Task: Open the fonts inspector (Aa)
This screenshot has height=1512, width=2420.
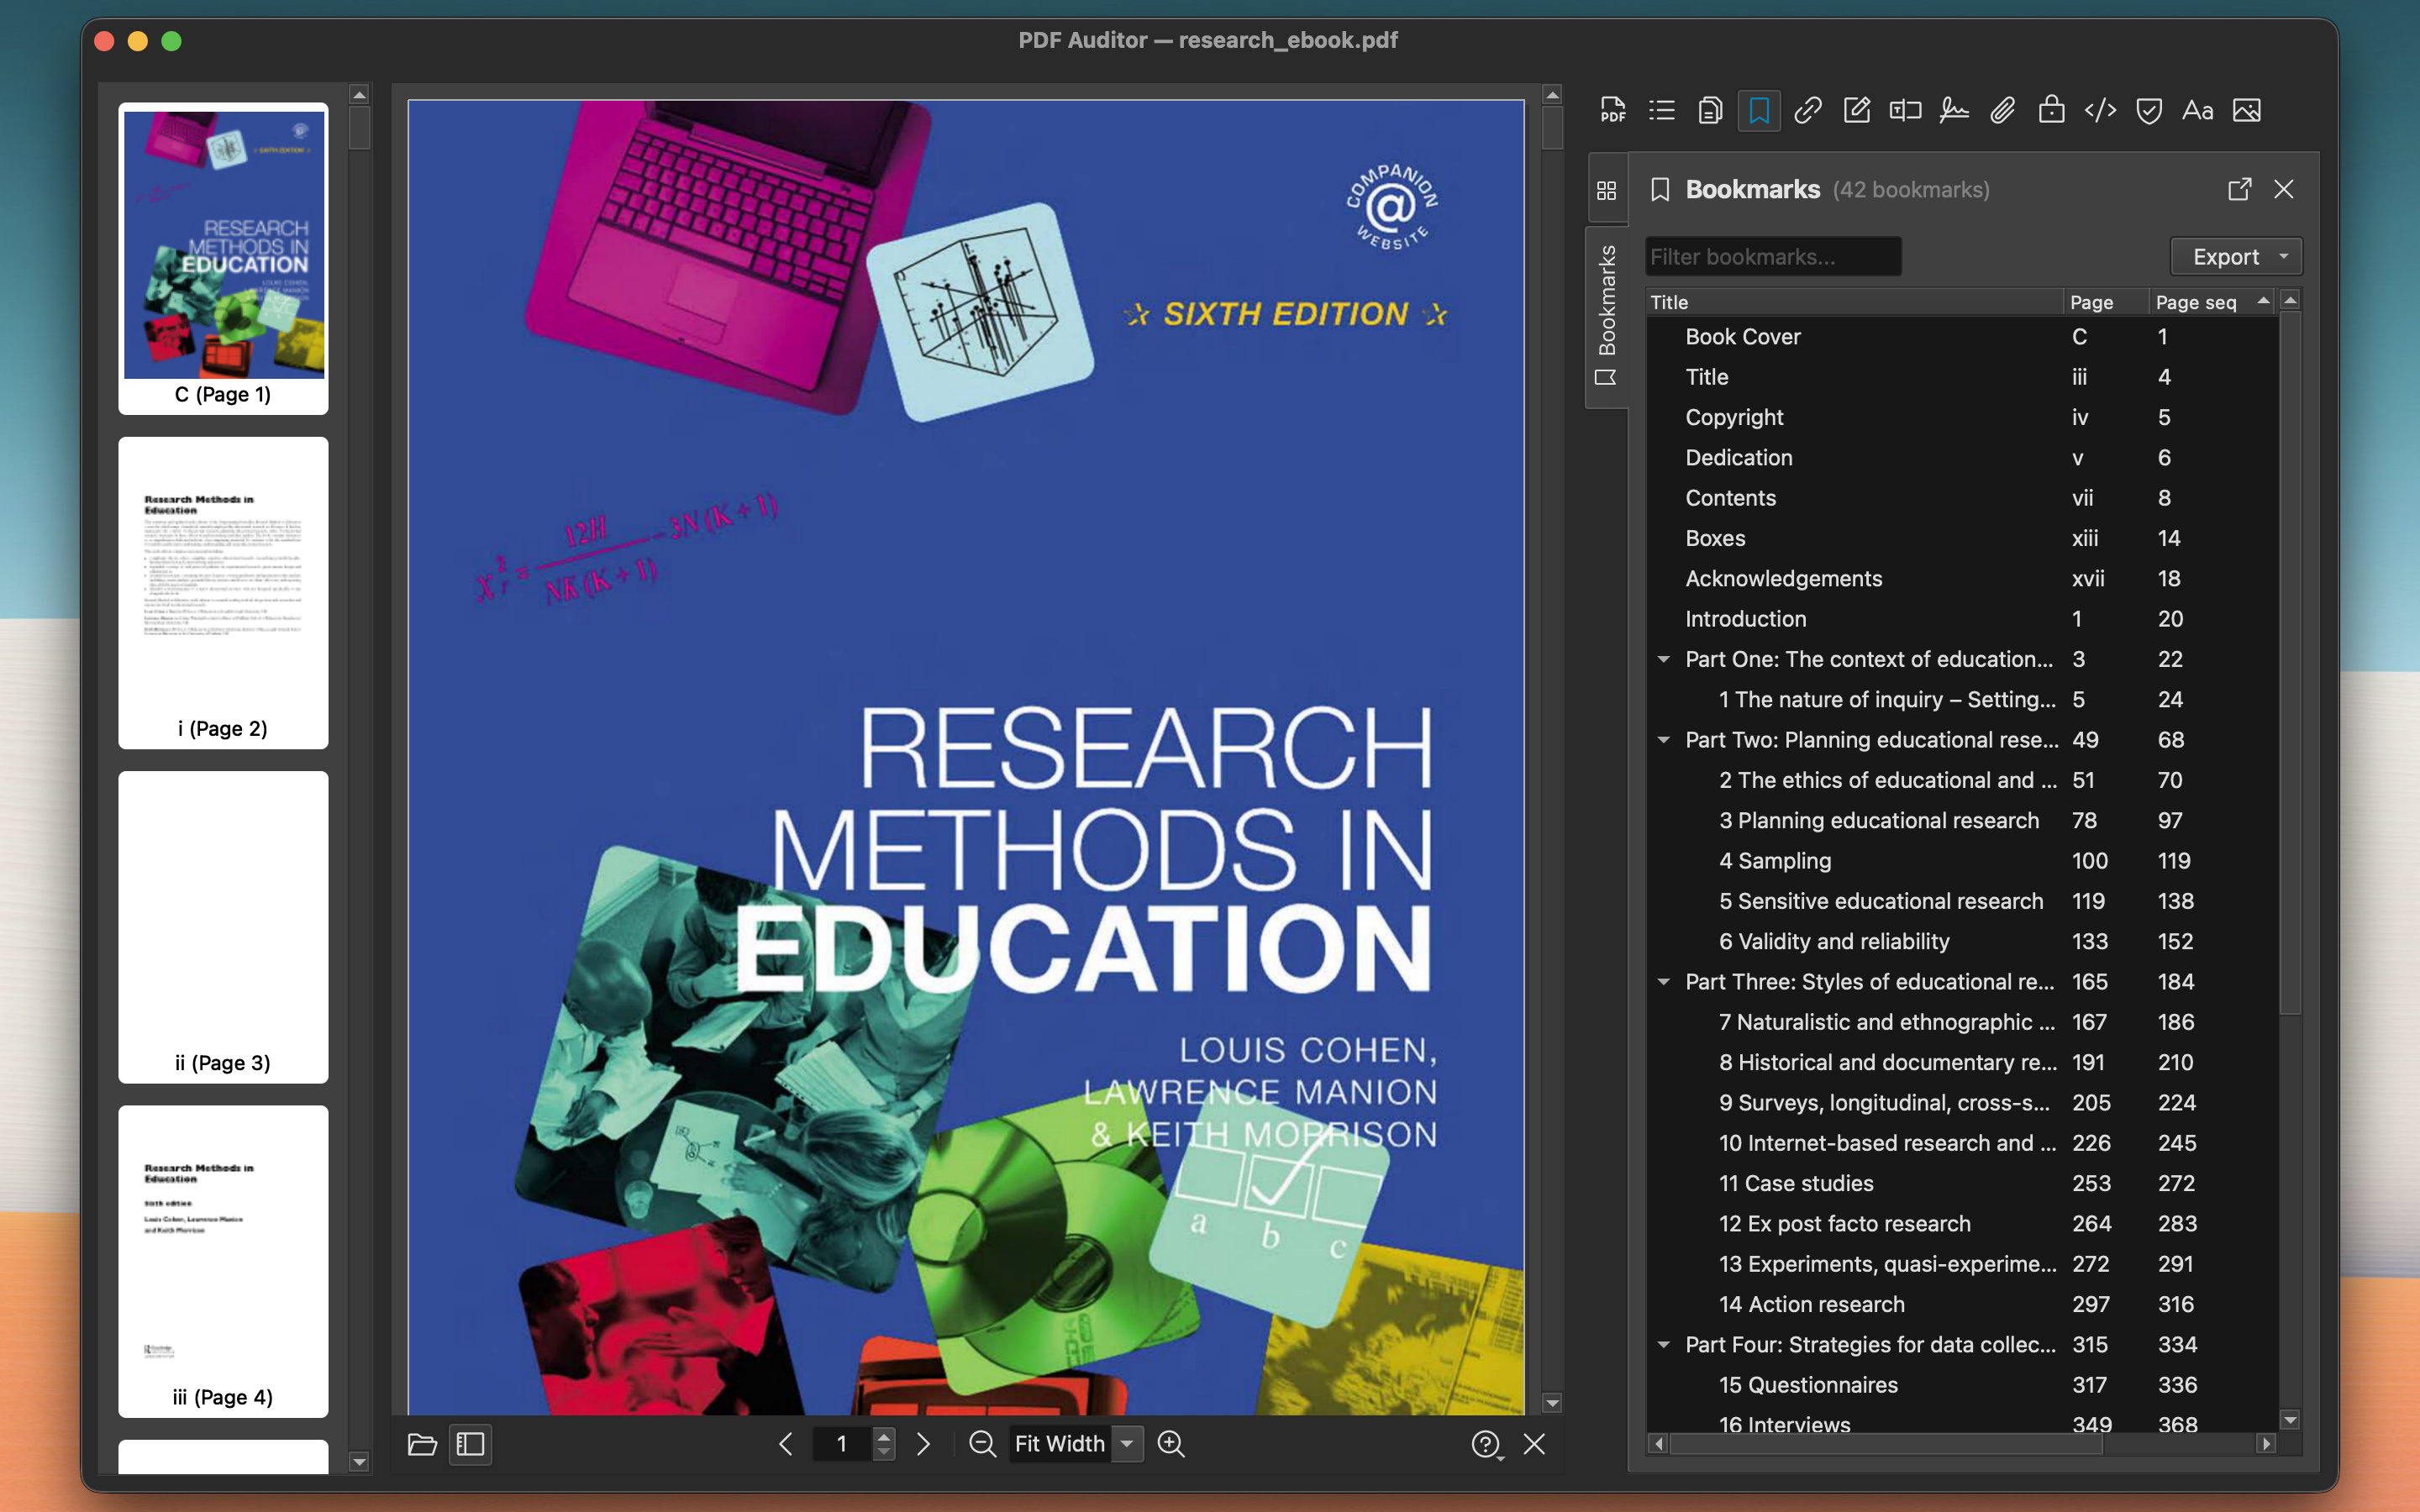Action: pos(2197,110)
